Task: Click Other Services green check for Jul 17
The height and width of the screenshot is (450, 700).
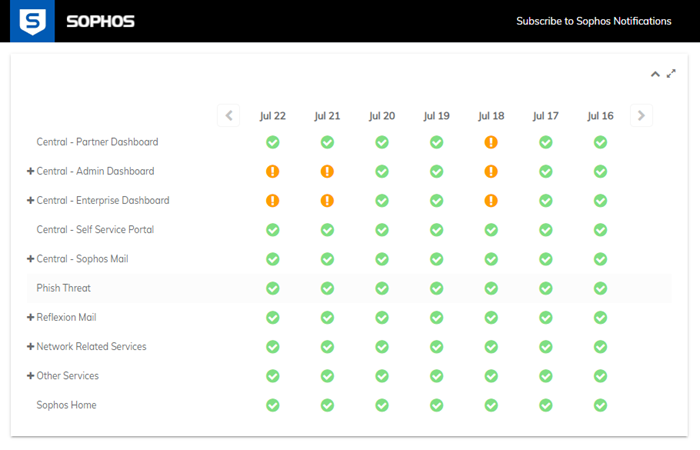Action: (546, 376)
